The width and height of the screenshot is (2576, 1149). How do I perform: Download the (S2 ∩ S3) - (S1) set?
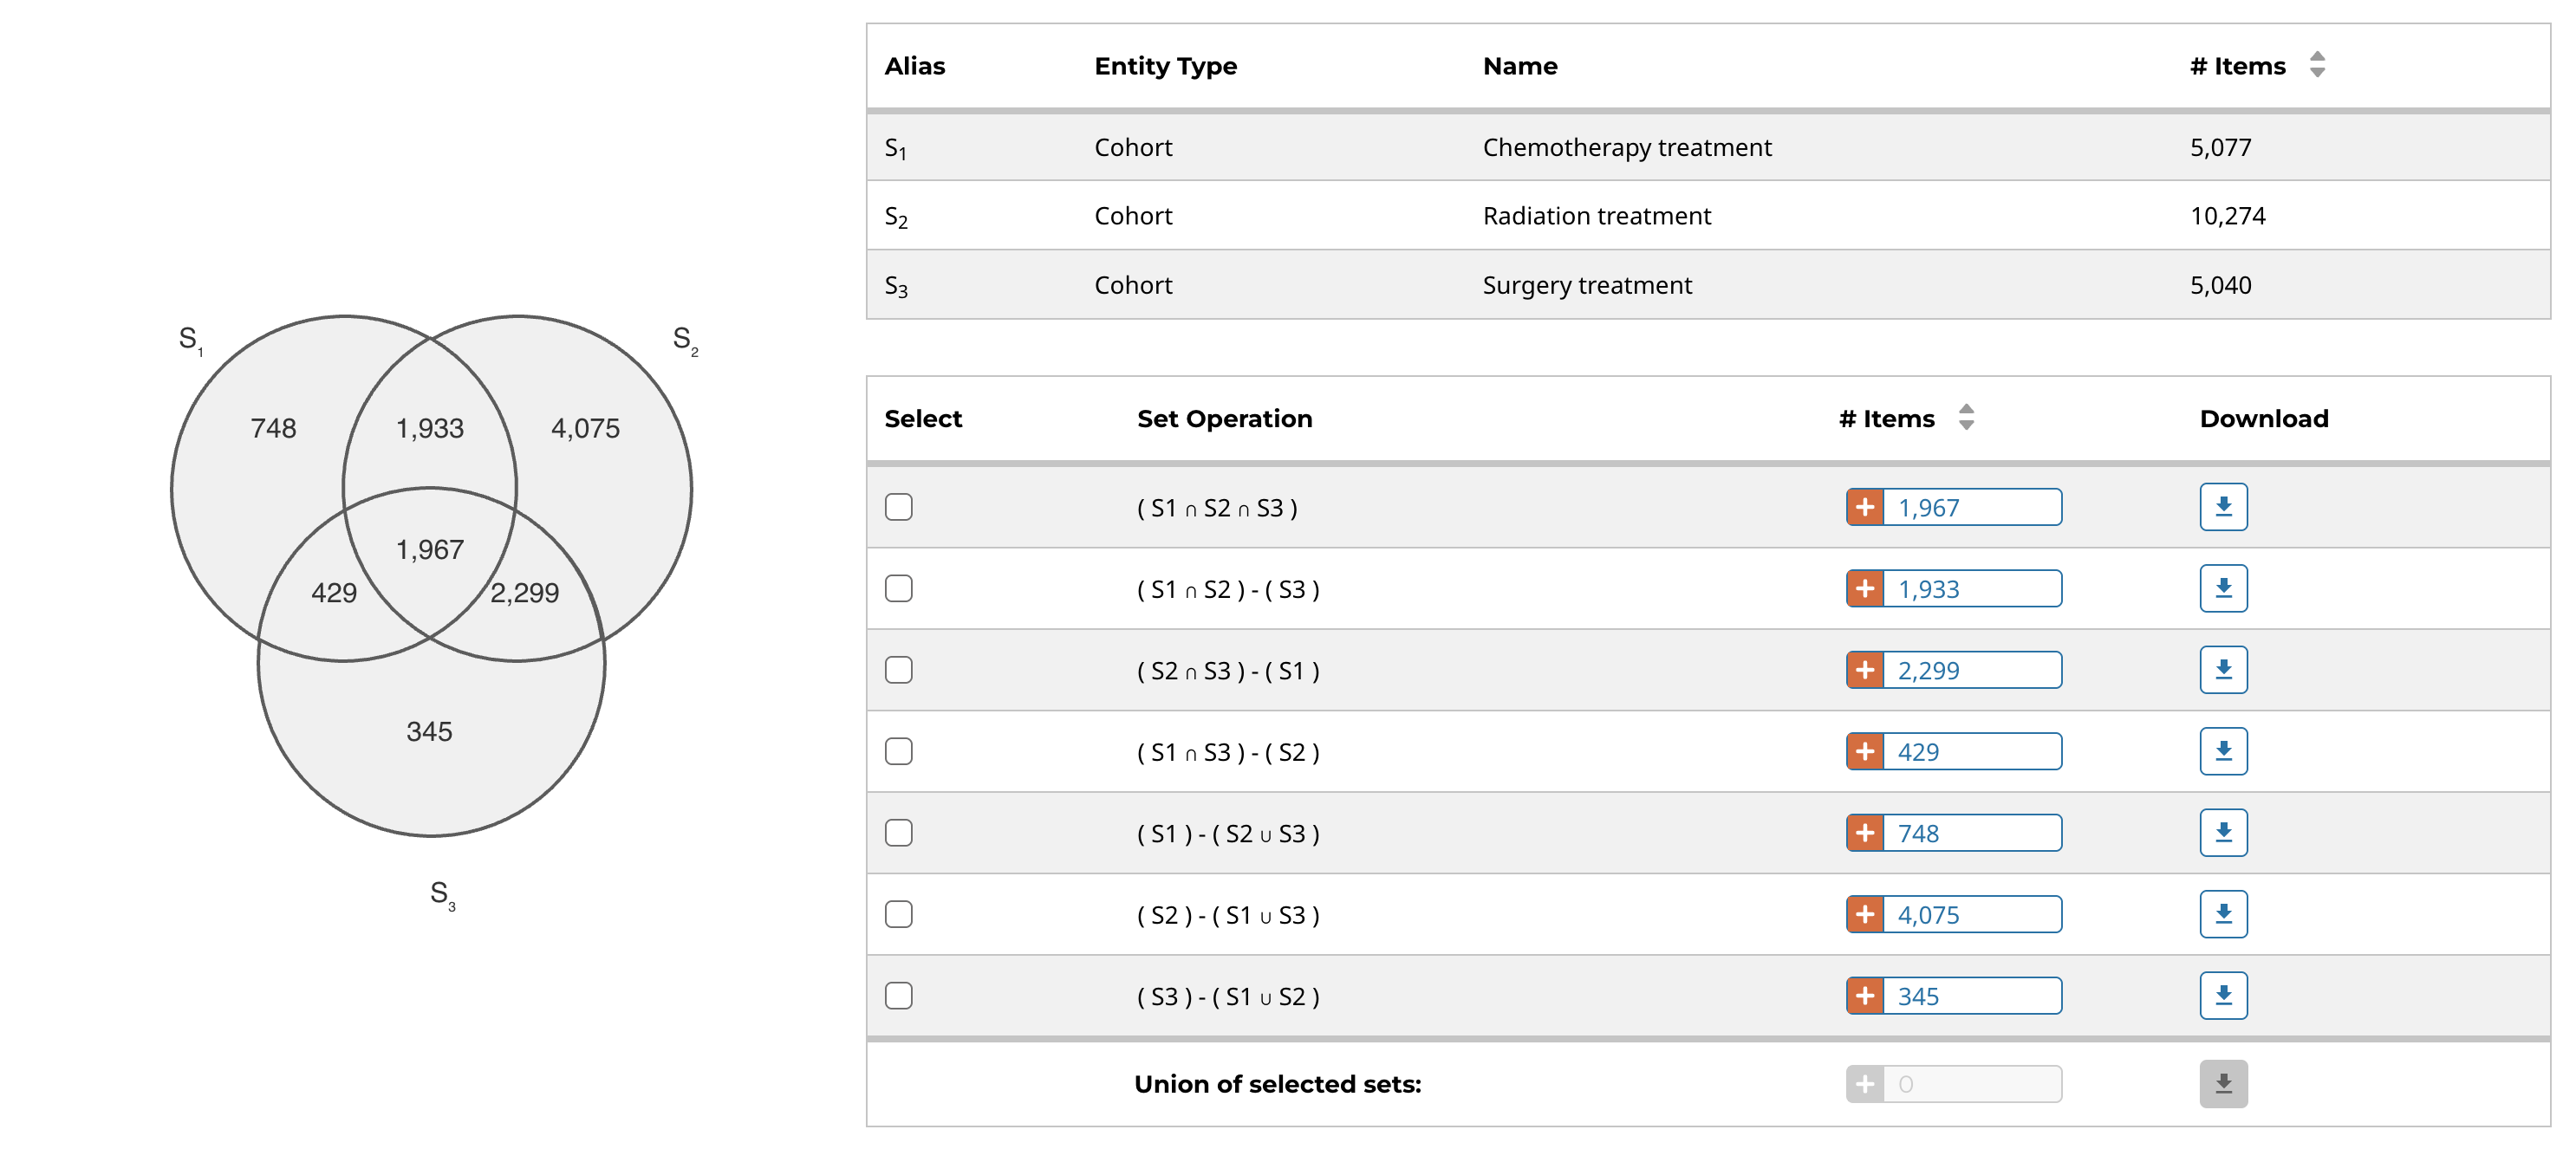(x=2222, y=670)
